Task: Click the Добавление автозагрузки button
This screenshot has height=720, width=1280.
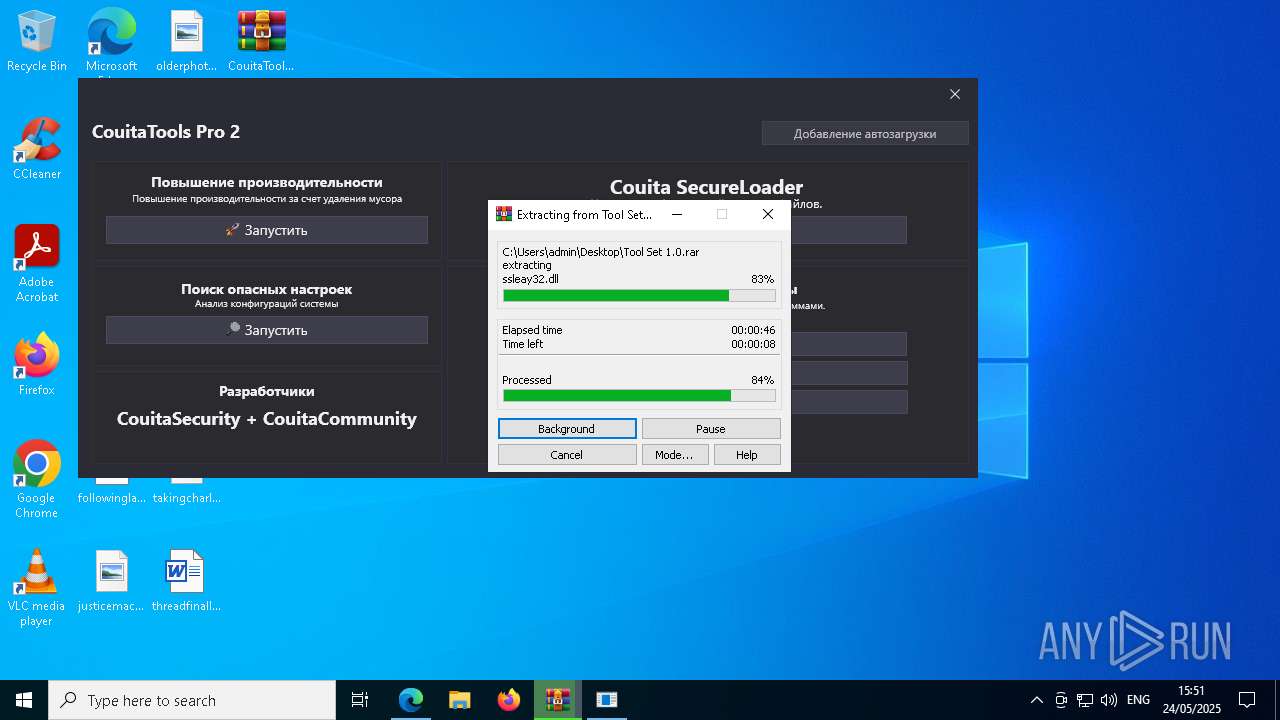Action: (865, 133)
